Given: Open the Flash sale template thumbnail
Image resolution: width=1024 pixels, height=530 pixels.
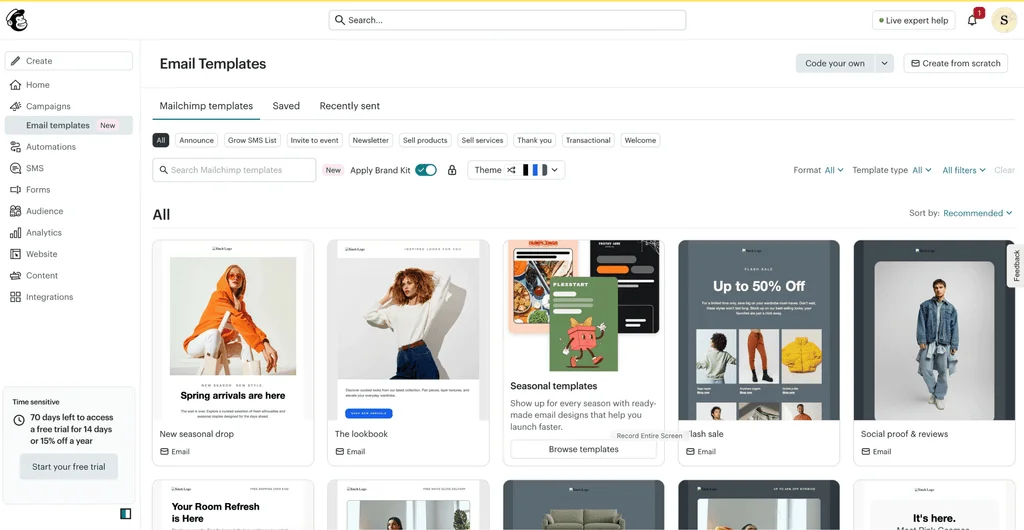Looking at the screenshot, I should [x=759, y=331].
